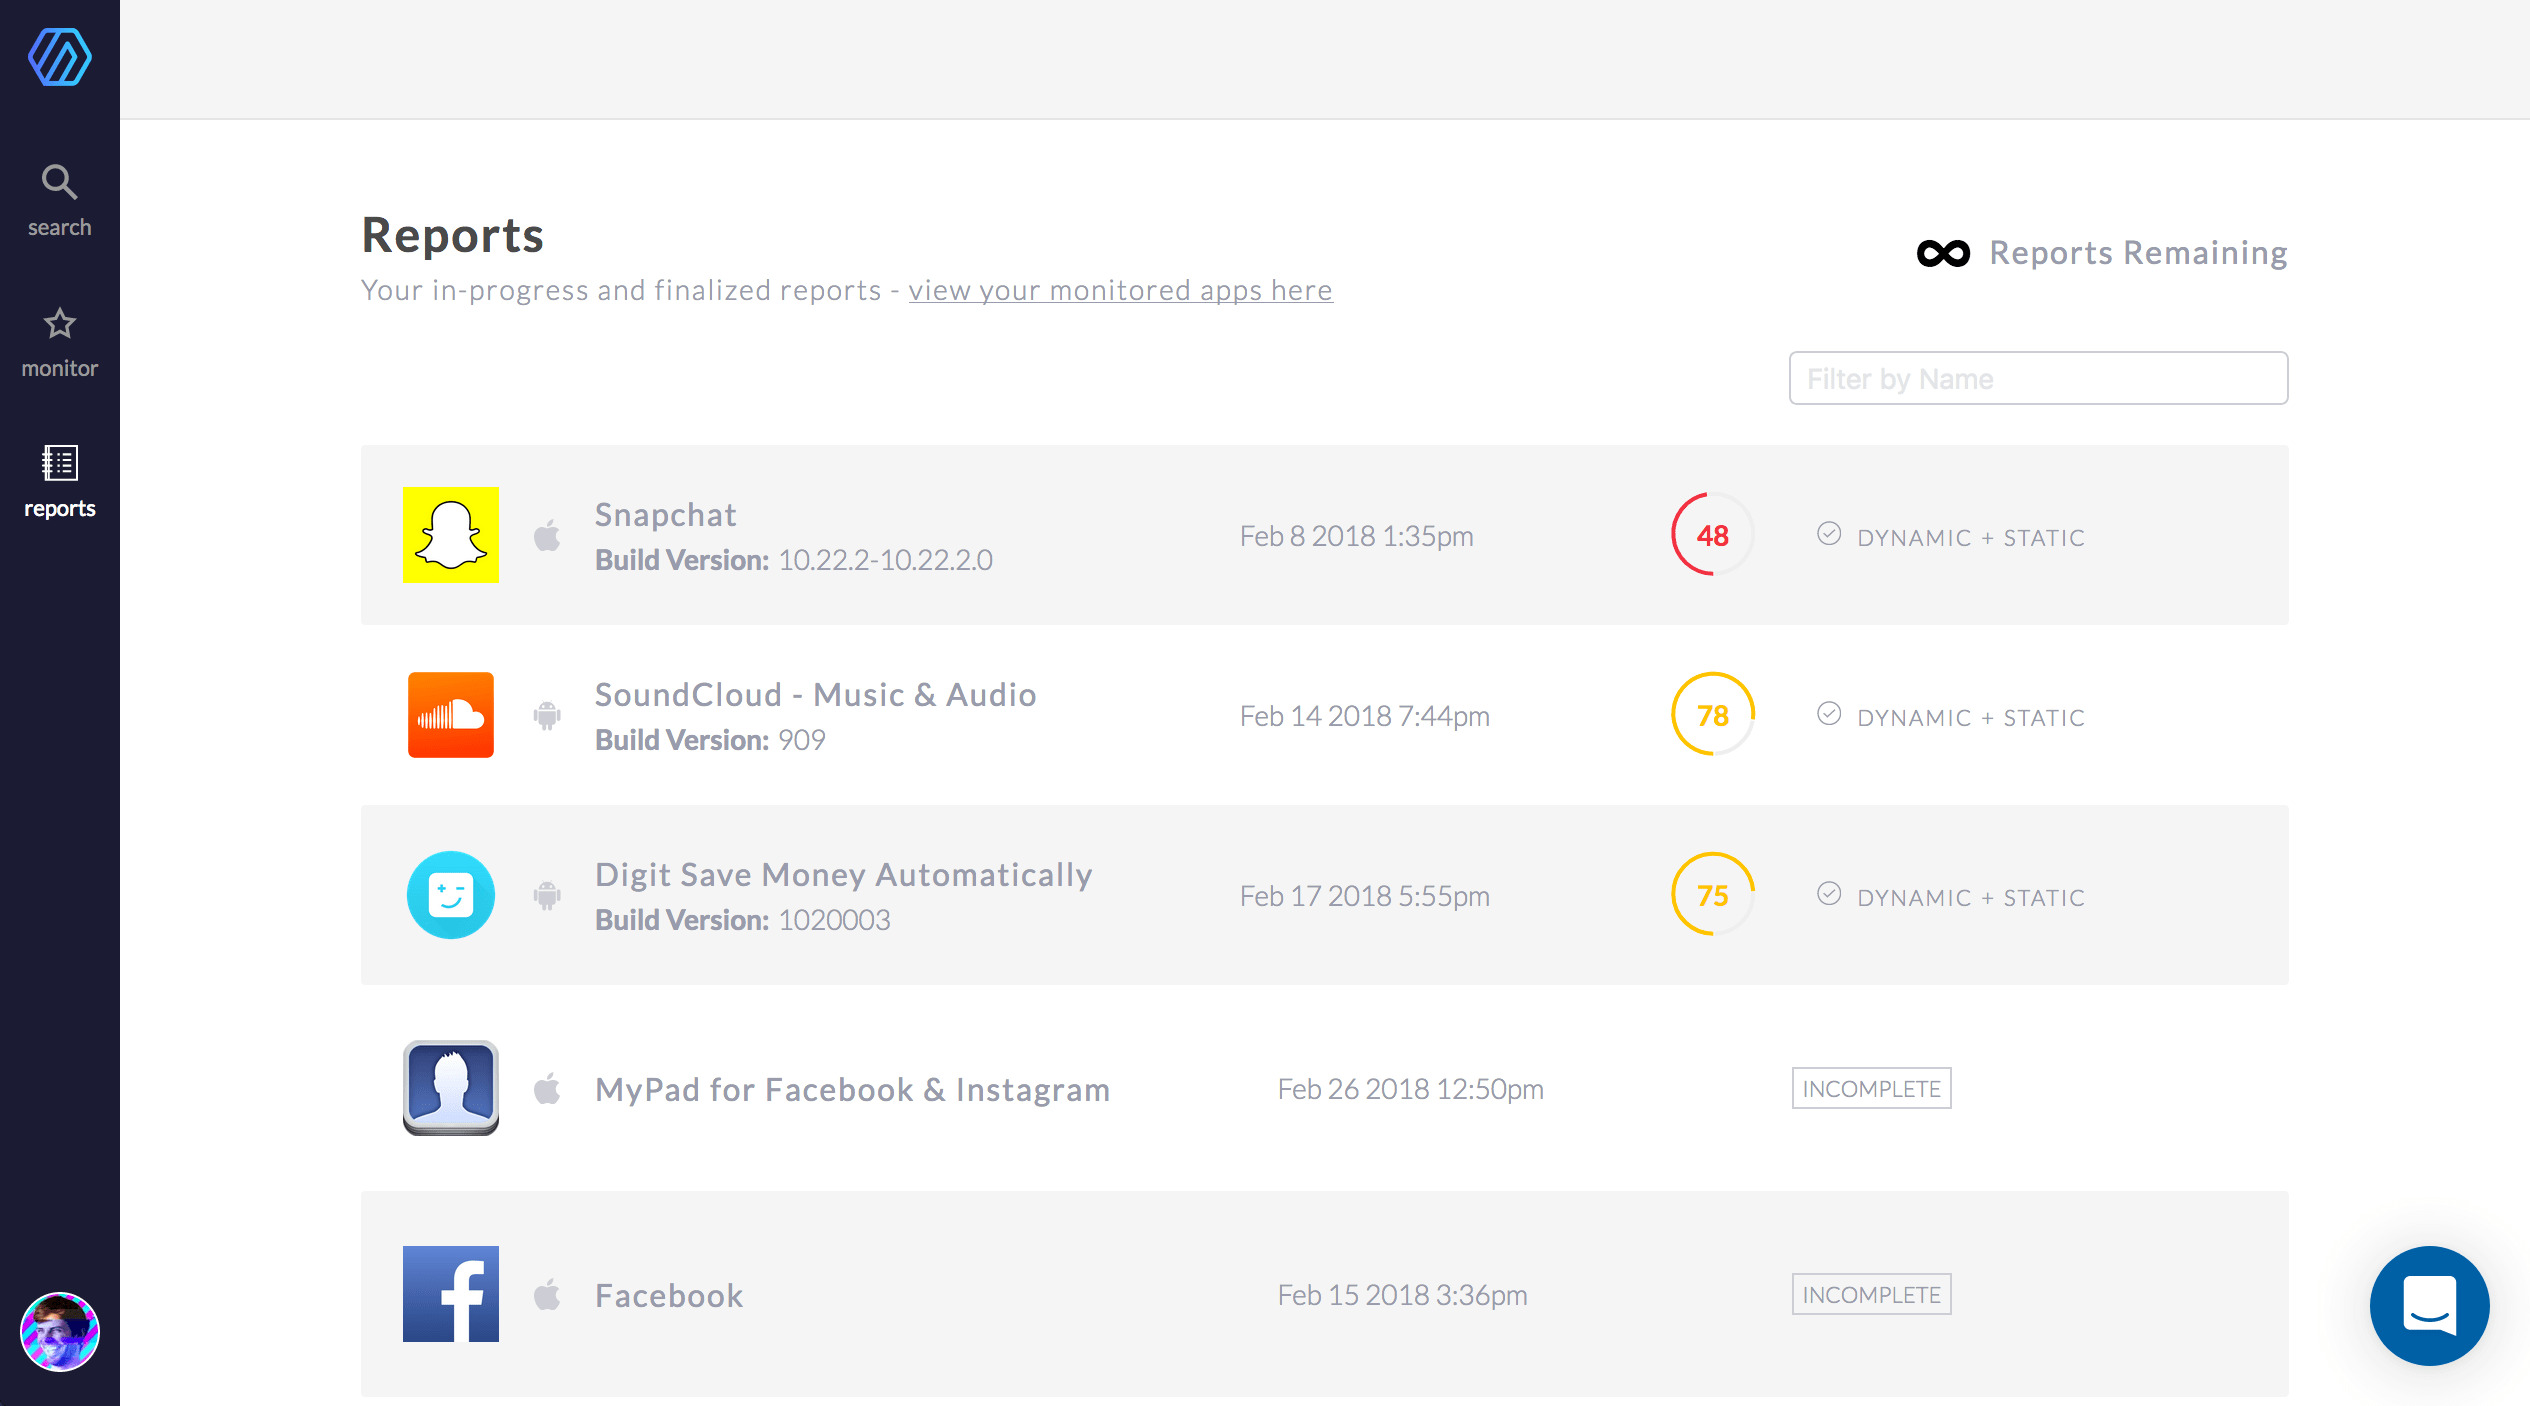Viewport: 2530px width, 1406px height.
Task: Click the infinity Reports Remaining icon
Action: pyautogui.click(x=1943, y=253)
